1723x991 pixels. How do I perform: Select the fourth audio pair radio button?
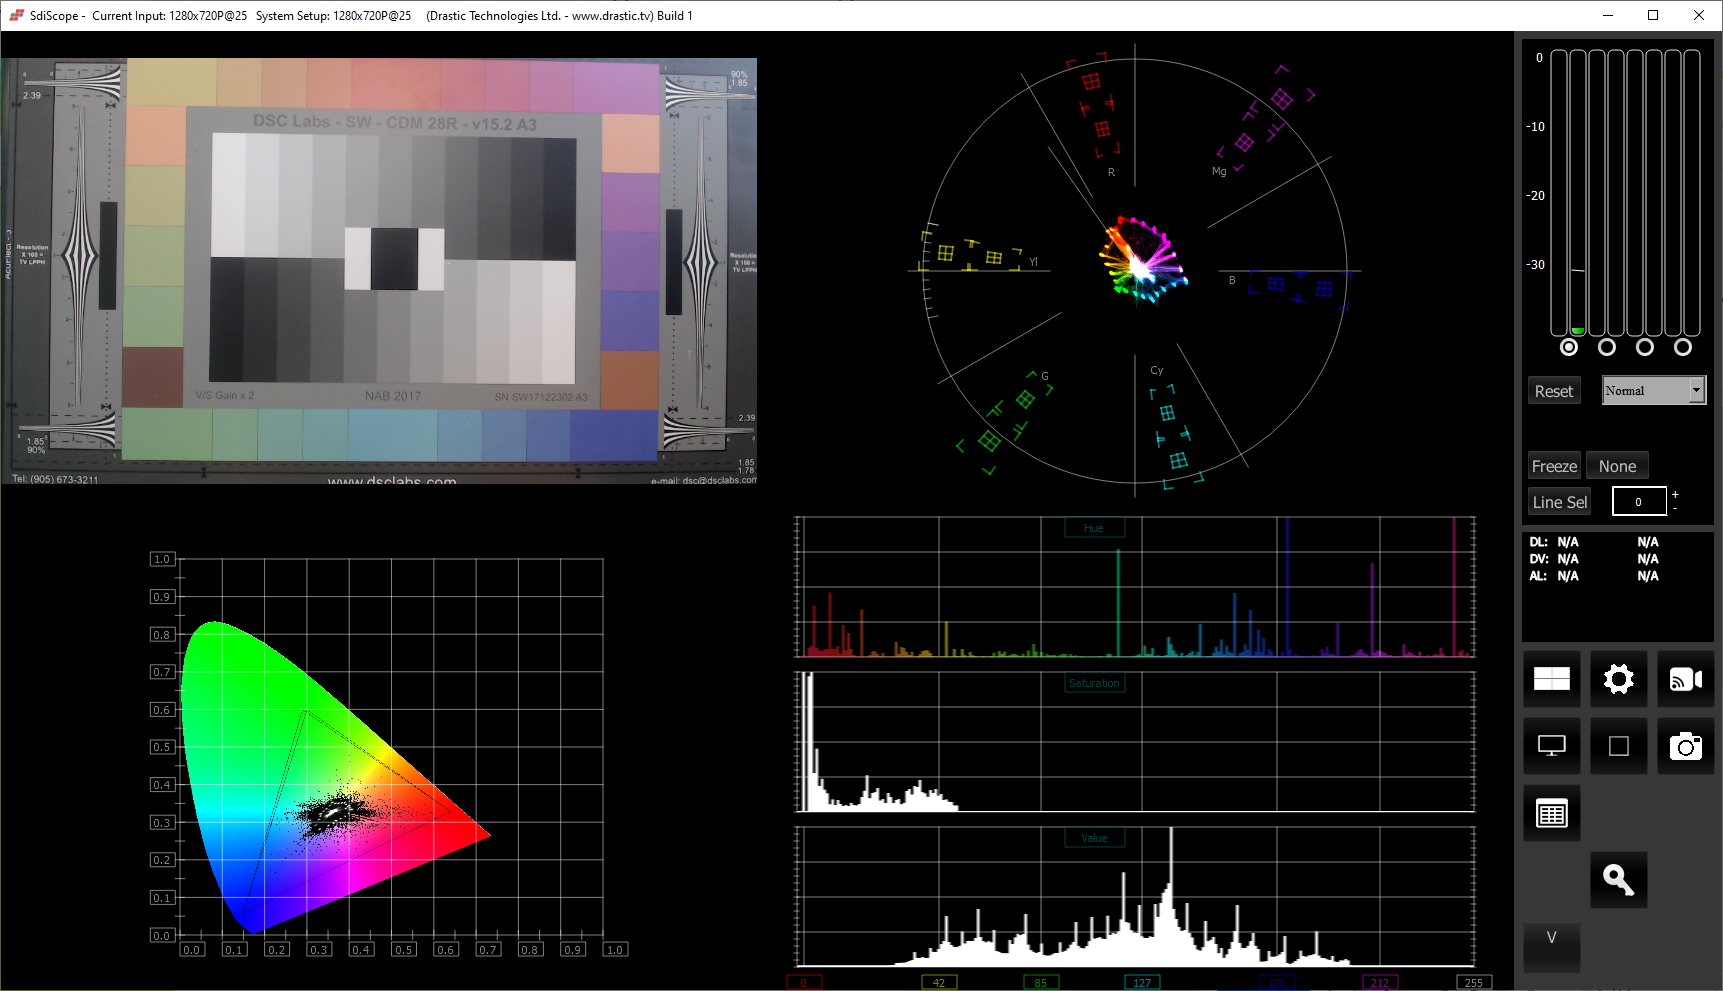pyautogui.click(x=1683, y=347)
